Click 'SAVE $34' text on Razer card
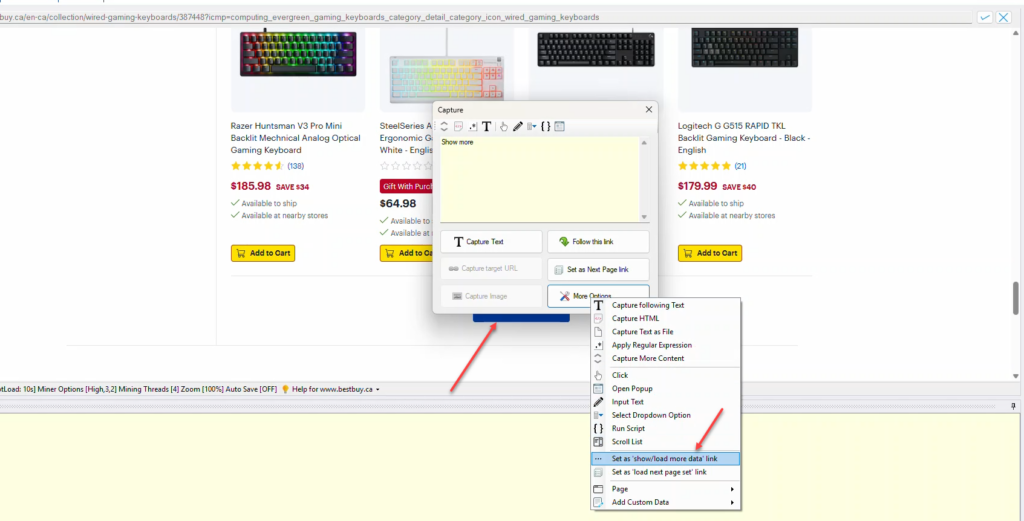The image size is (1024, 521). (x=293, y=187)
